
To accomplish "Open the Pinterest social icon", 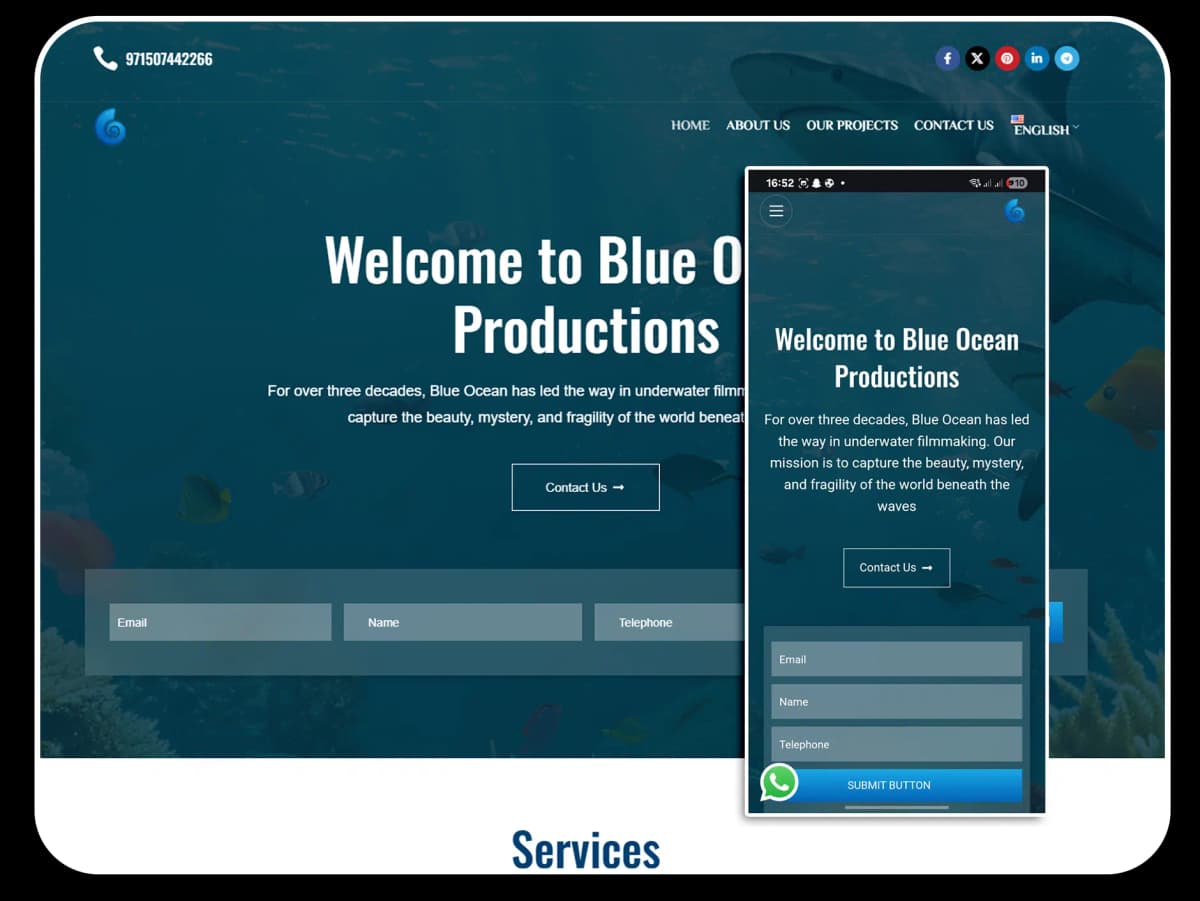I will [1007, 58].
